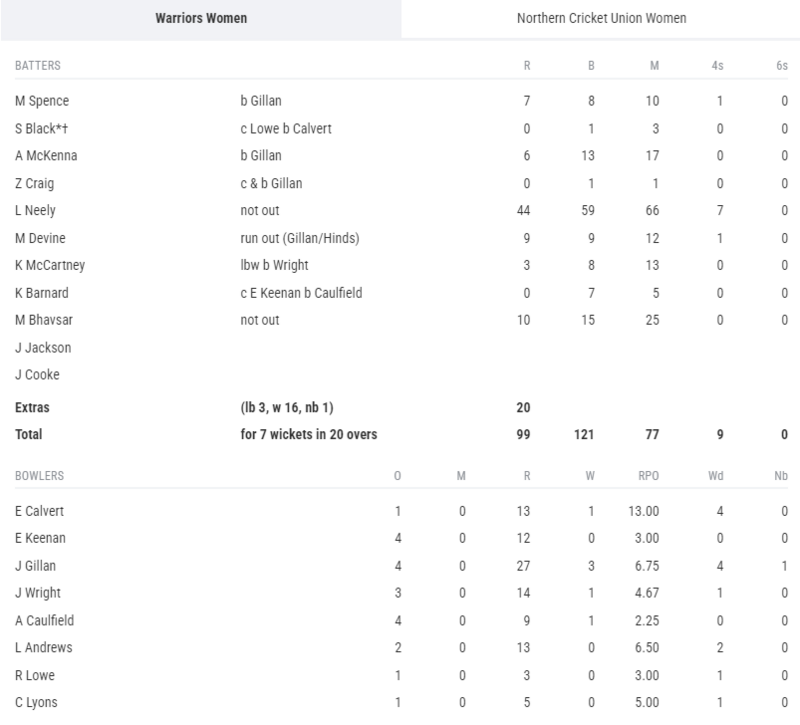Open K Barnard's profile link

tap(41, 293)
